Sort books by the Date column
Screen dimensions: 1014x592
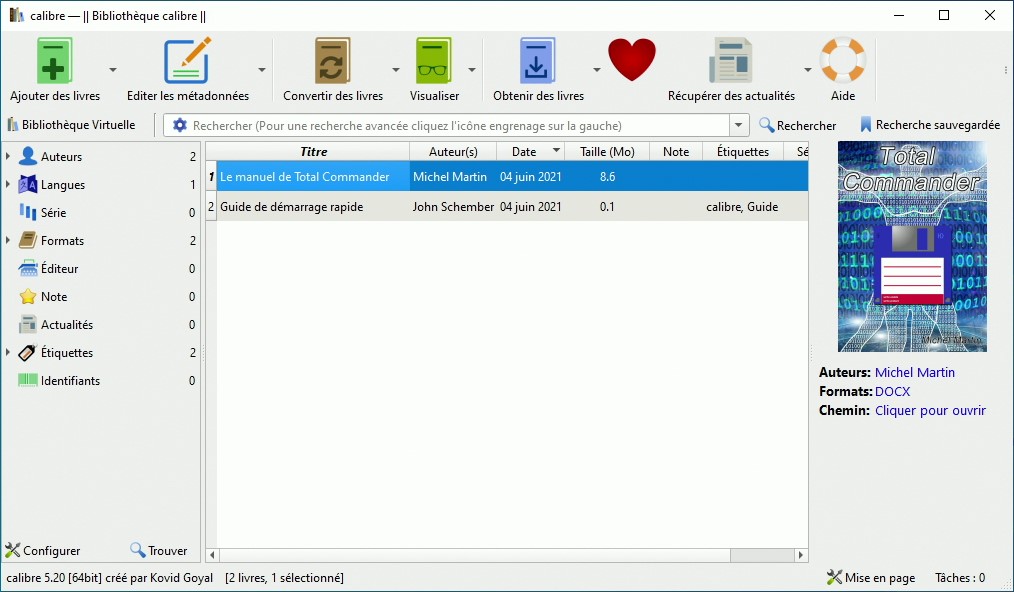pos(524,152)
